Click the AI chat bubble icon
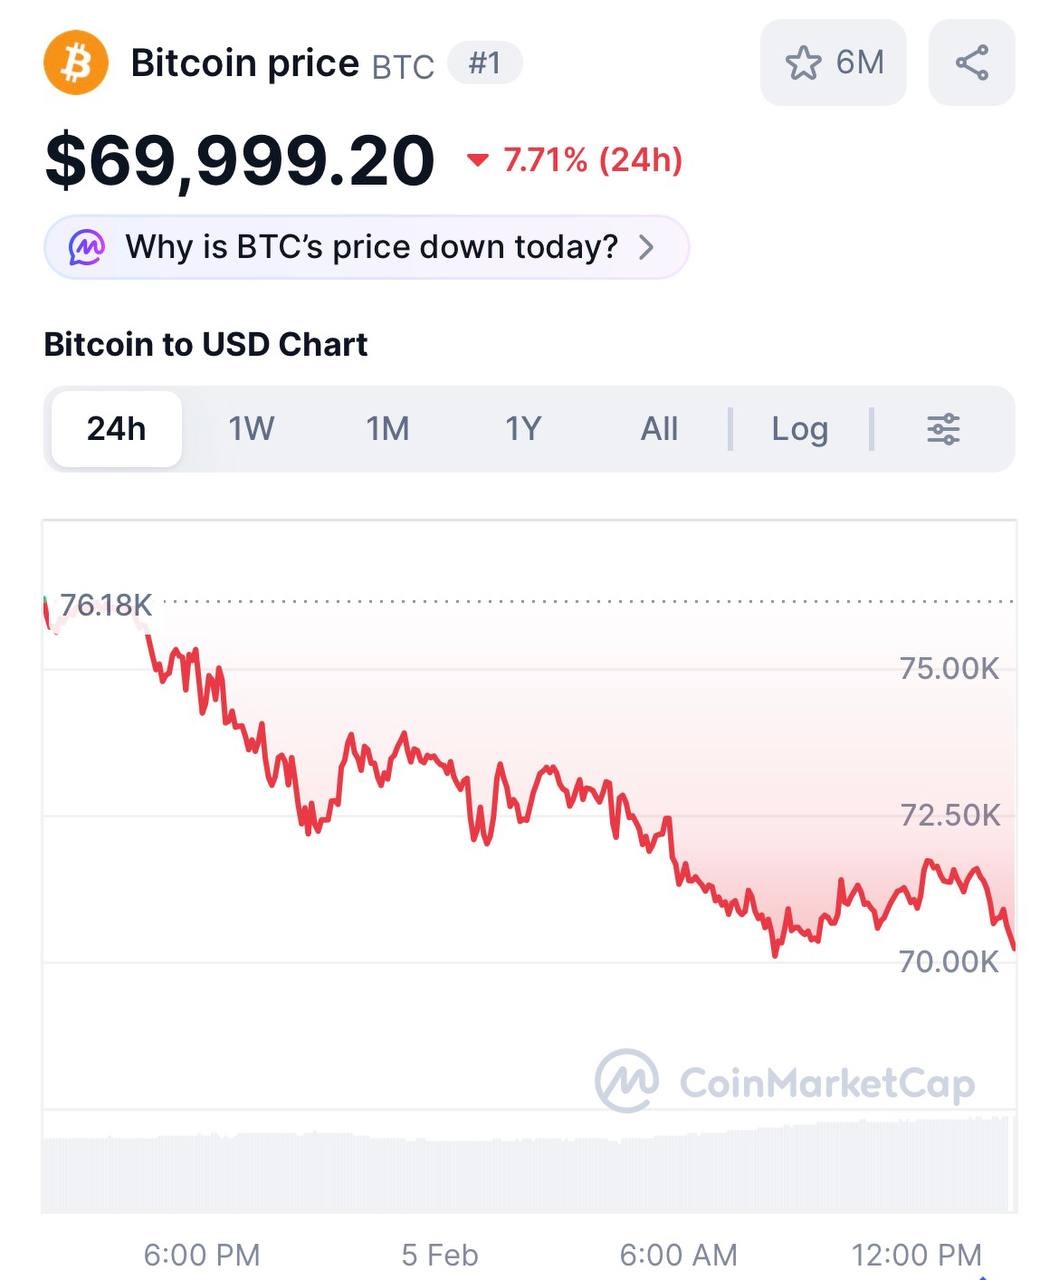The width and height of the screenshot is (1059, 1280). coord(87,247)
